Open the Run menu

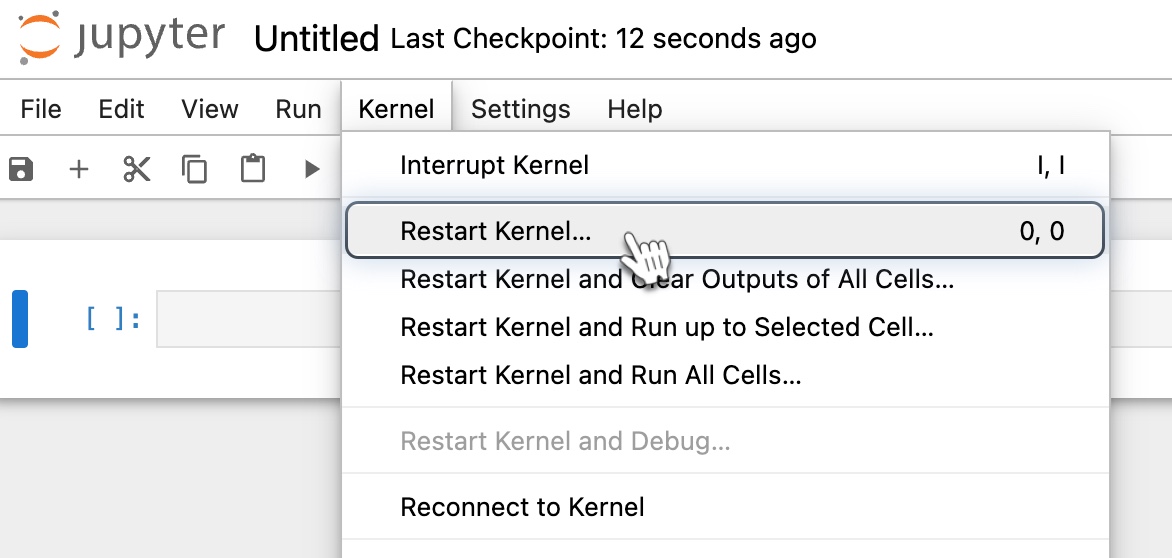[x=297, y=109]
